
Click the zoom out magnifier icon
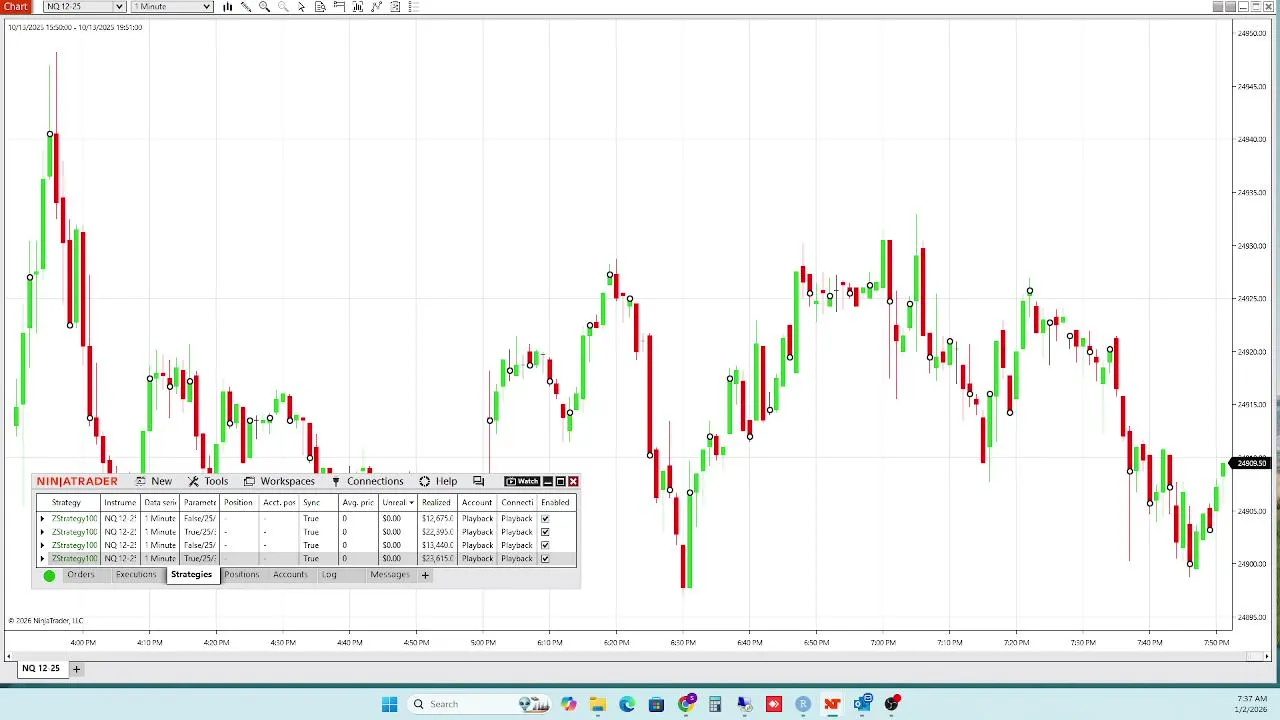click(283, 7)
